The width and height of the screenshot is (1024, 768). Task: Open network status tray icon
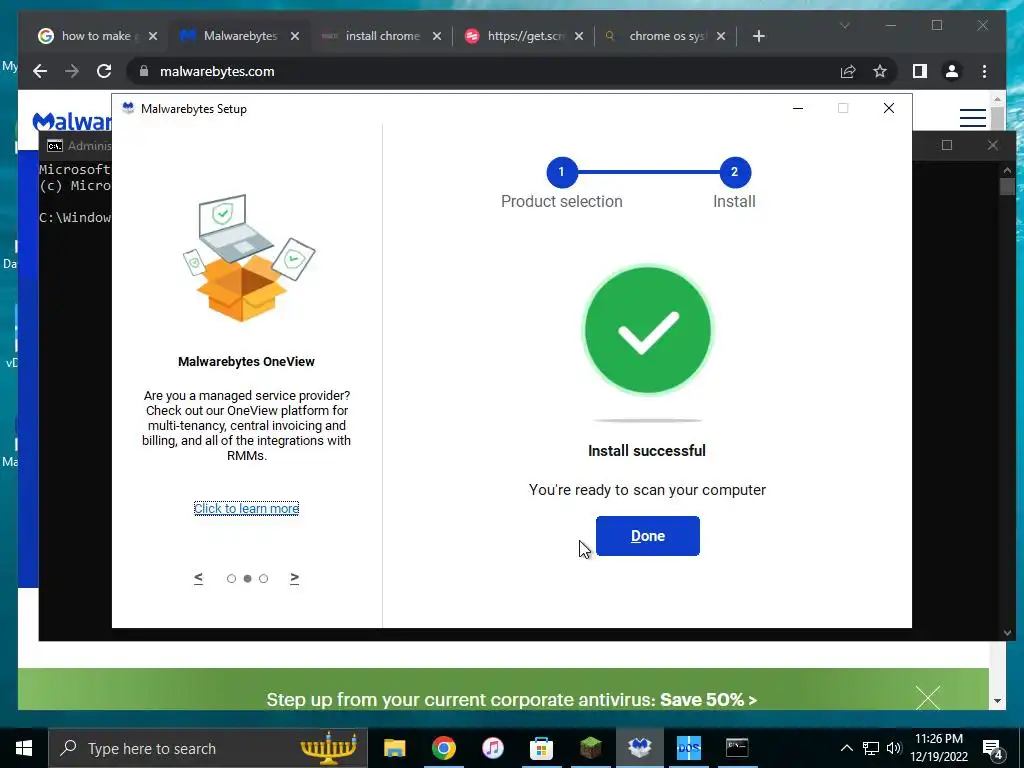pyautogui.click(x=871, y=748)
